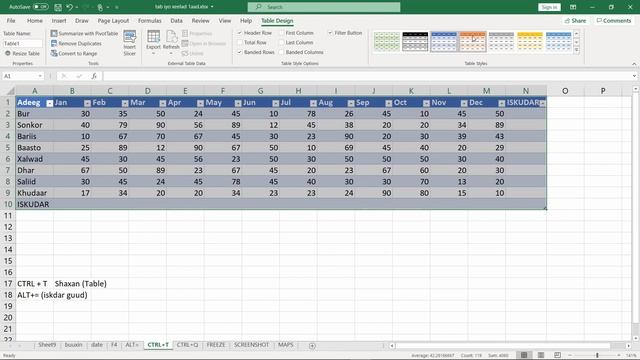Expand the Table Styles gallery More arrow
The height and width of the screenshot is (360, 640).
point(577,50)
